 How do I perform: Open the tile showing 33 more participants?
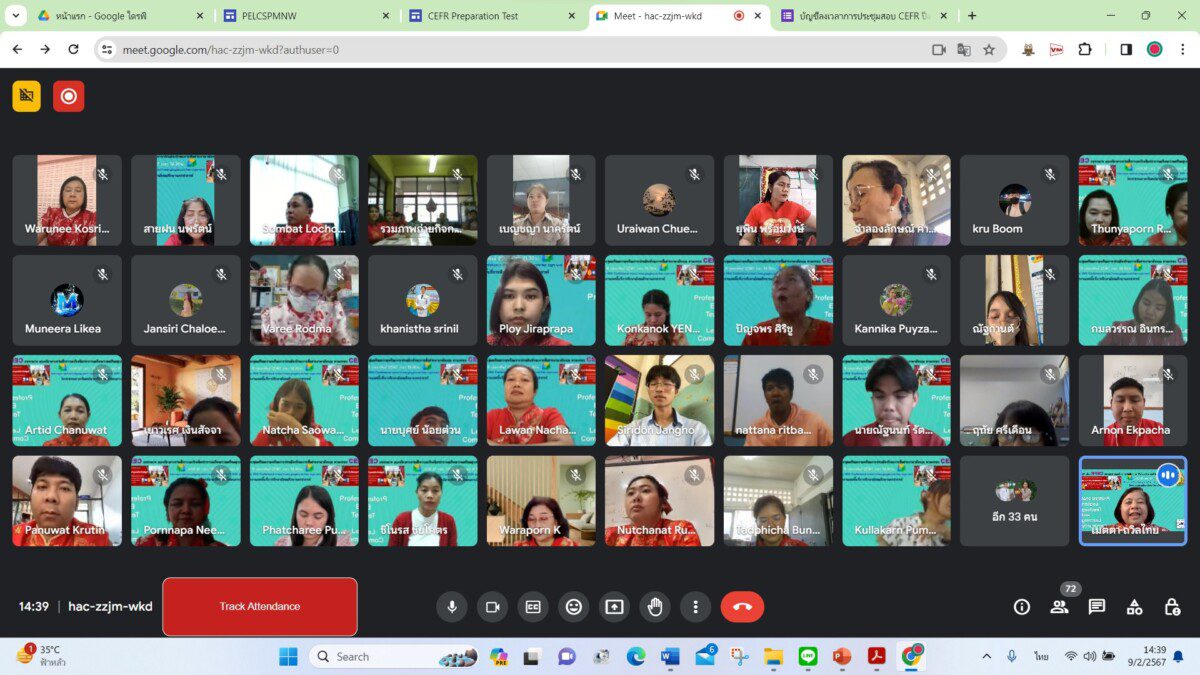coord(1015,501)
